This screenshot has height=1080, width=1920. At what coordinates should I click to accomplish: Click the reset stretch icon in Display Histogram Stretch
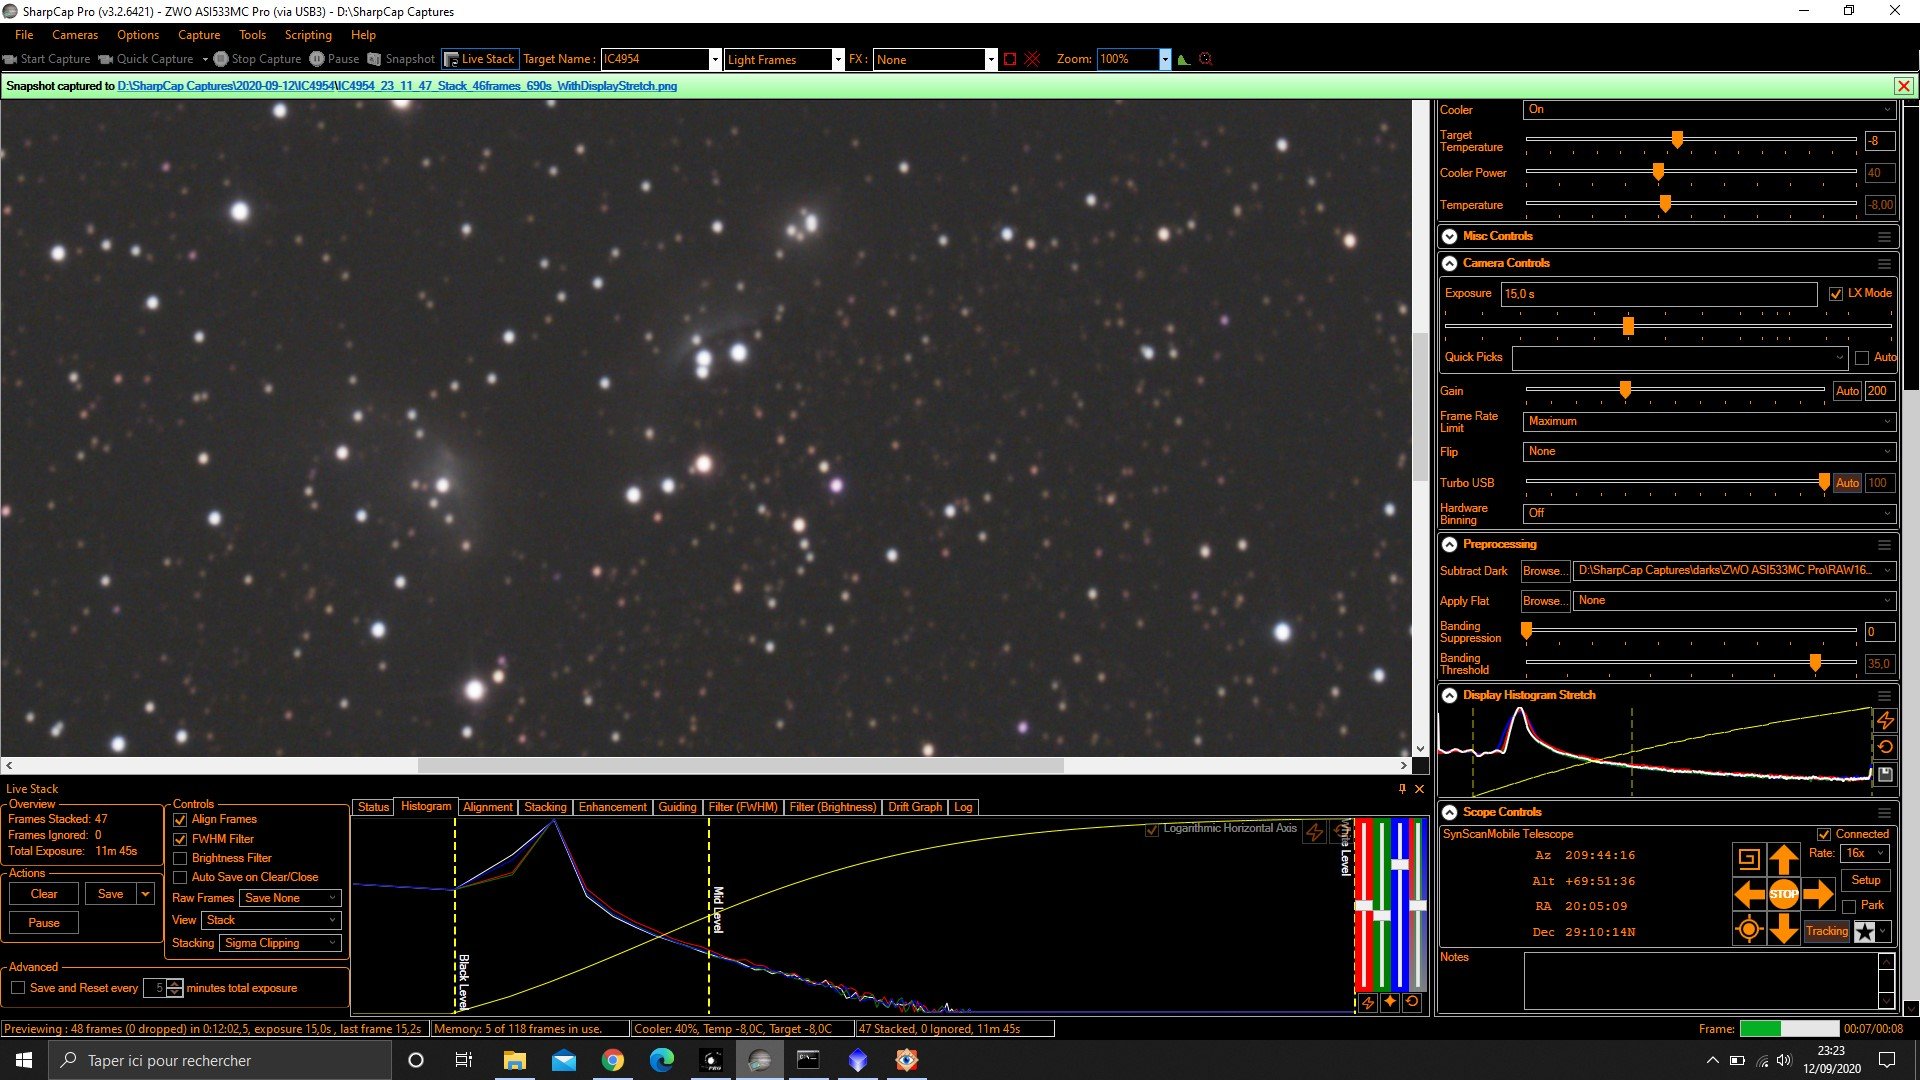(1885, 747)
